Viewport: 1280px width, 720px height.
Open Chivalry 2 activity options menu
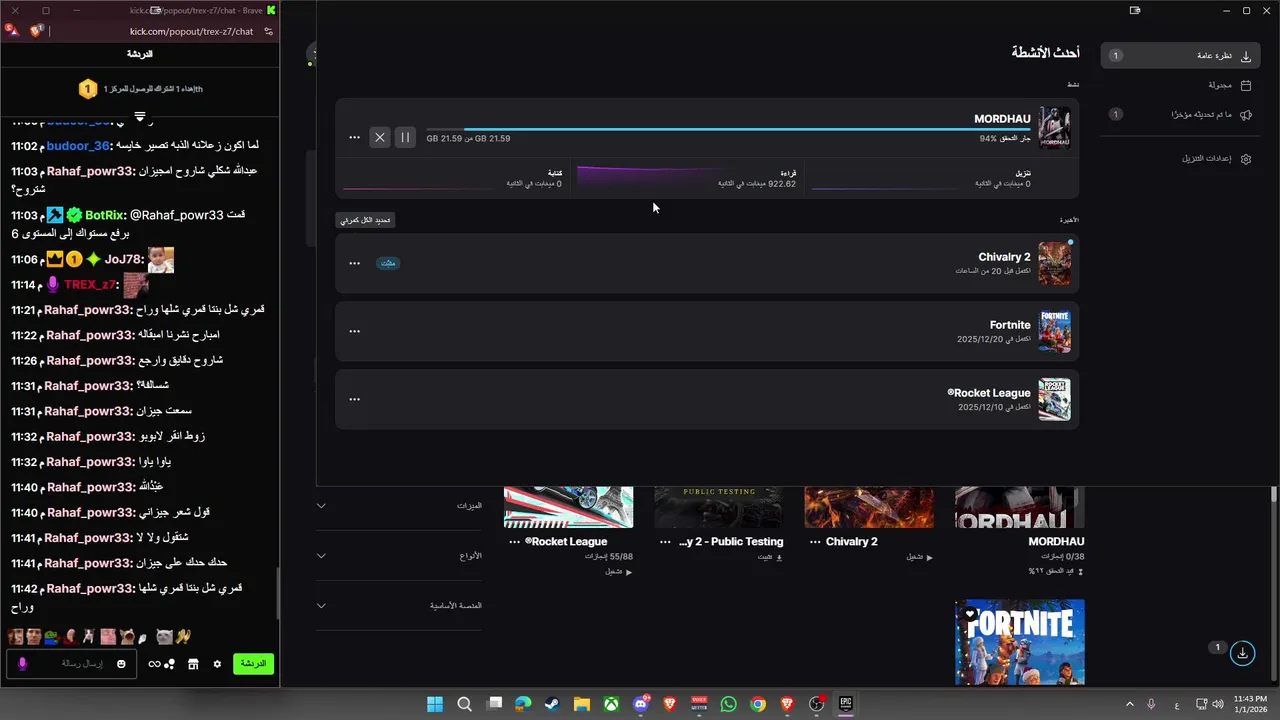(354, 263)
